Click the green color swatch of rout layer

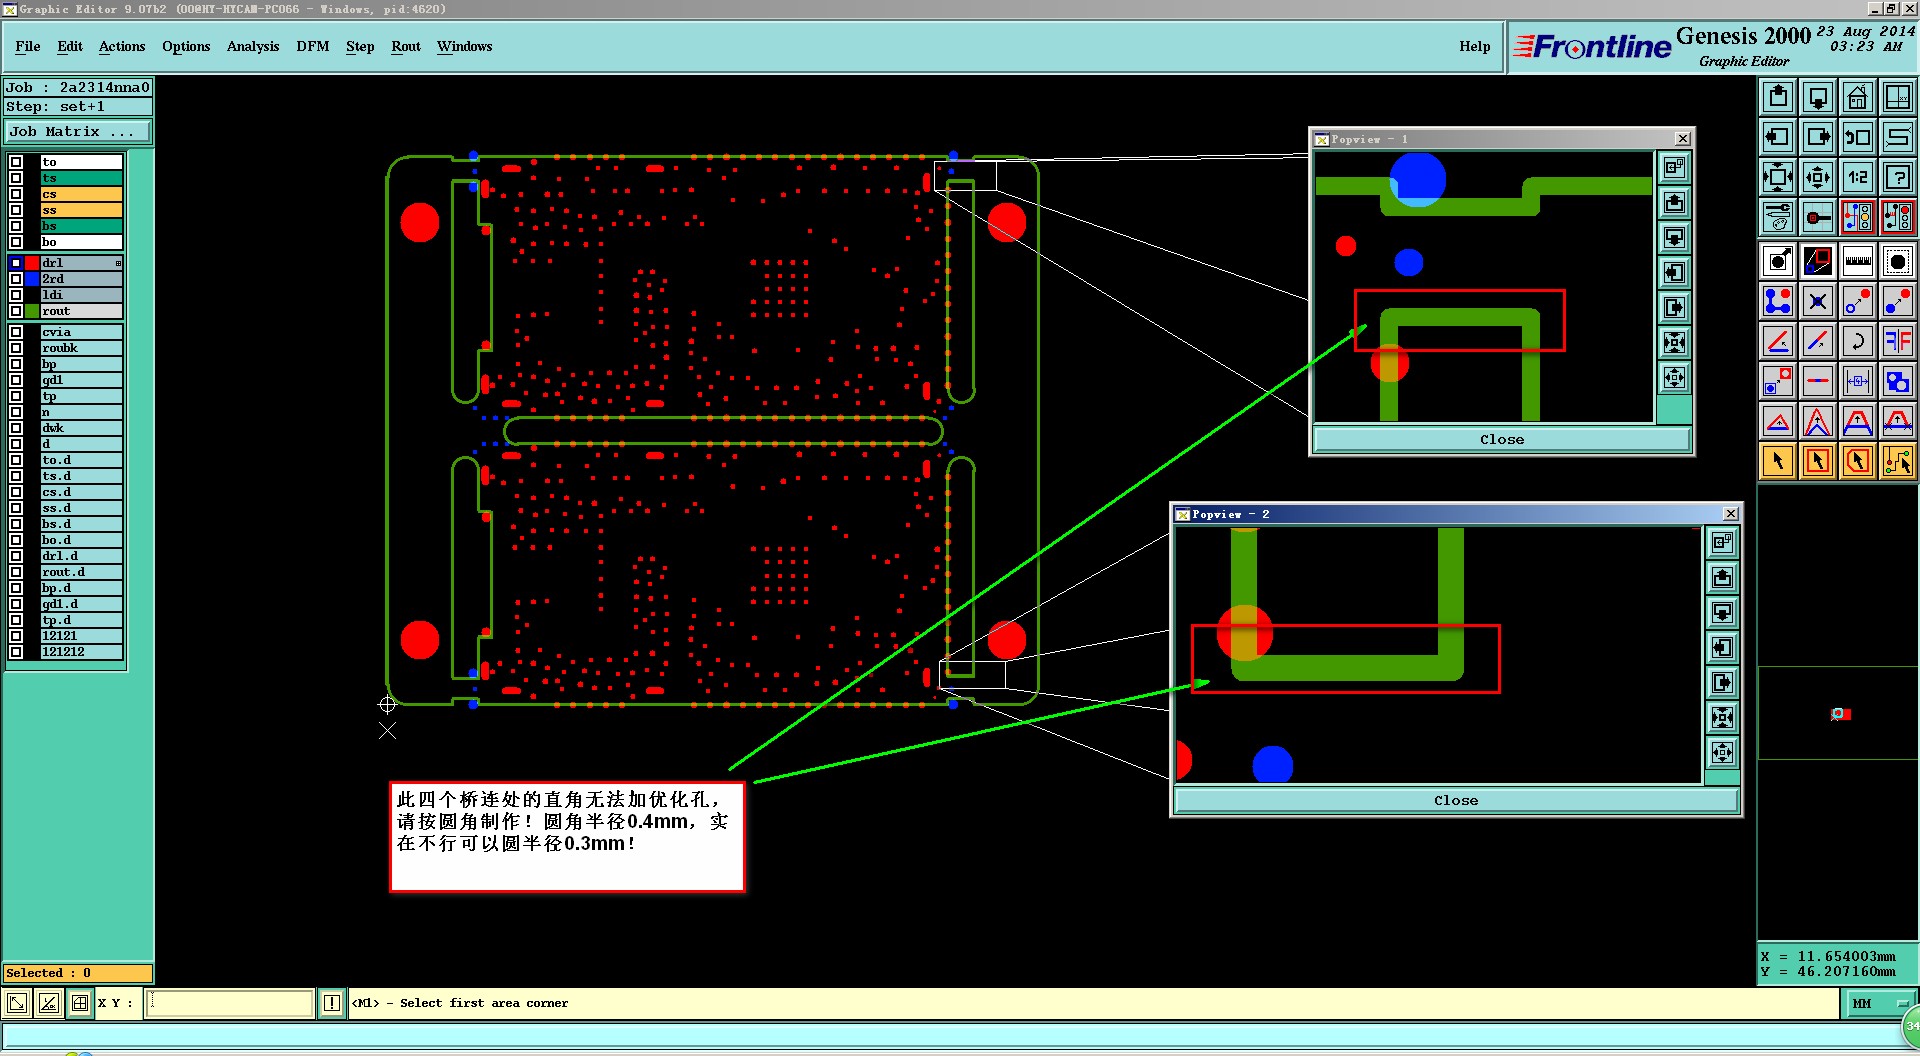tap(32, 311)
